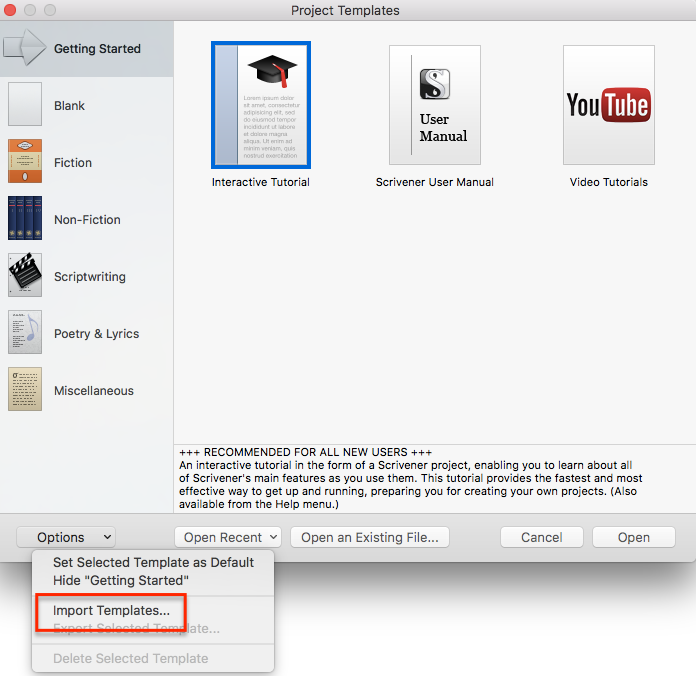The image size is (696, 676).
Task: Switch to the Miscellaneous category label
Action: [x=94, y=391]
